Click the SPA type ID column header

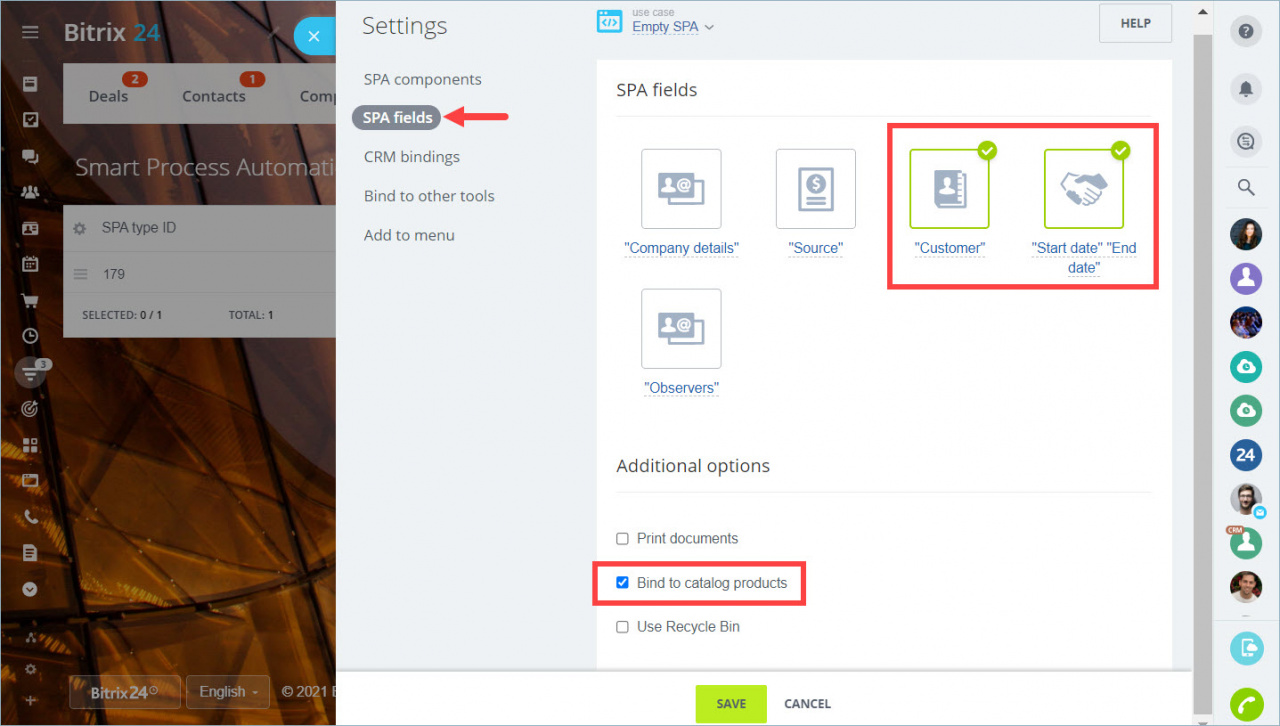tap(139, 228)
